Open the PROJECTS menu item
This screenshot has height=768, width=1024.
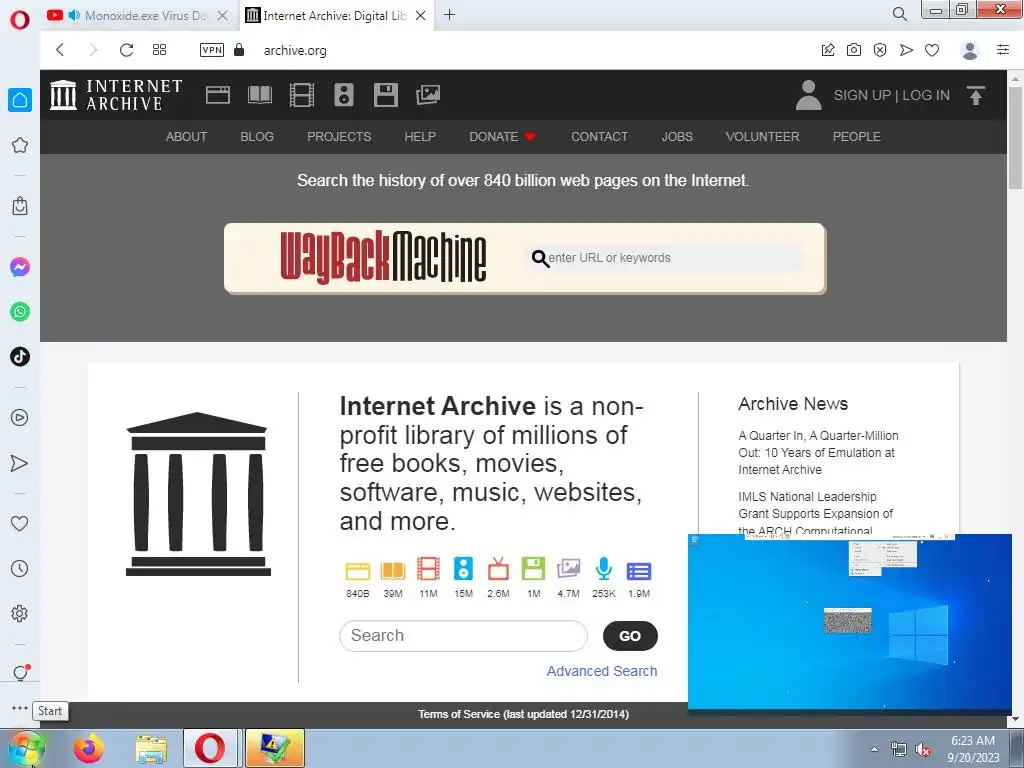(339, 136)
